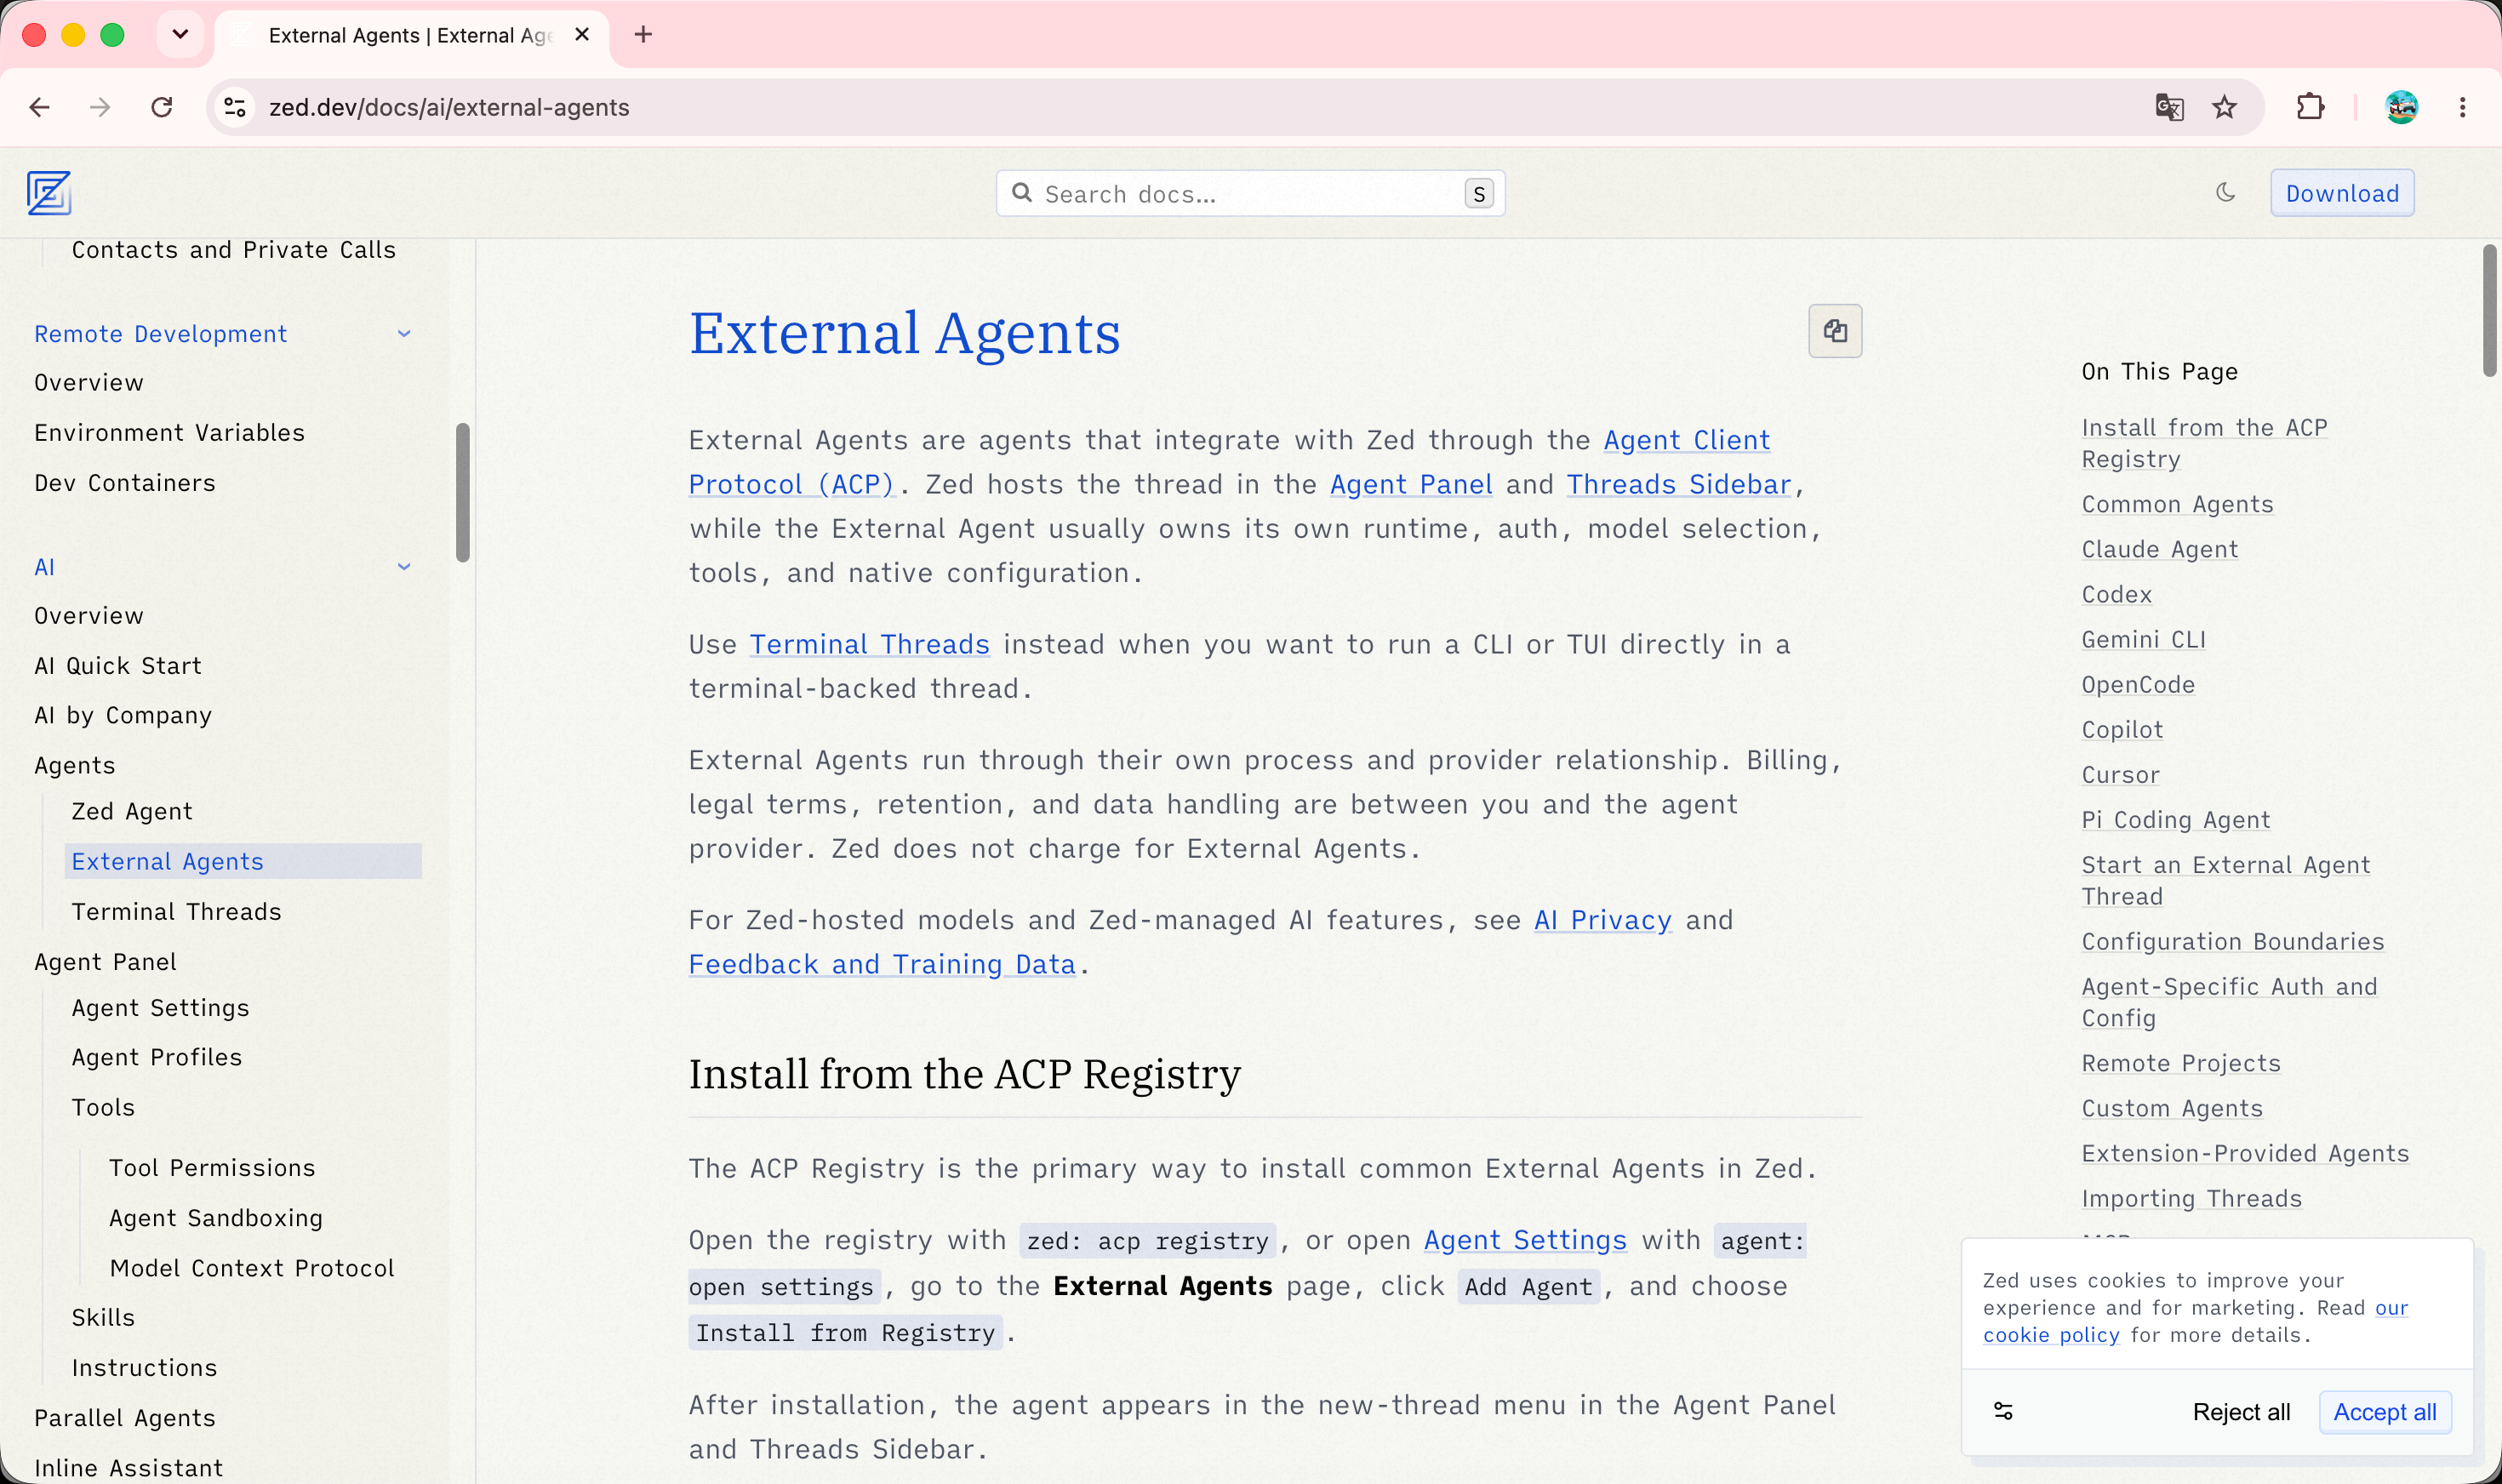Click the Download button

[x=2342, y=193]
